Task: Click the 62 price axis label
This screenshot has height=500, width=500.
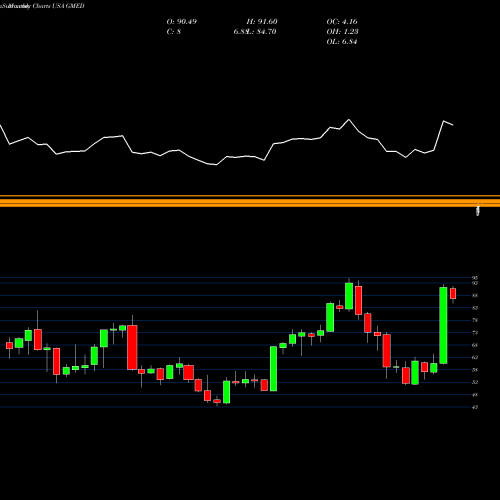Action: pos(475,357)
